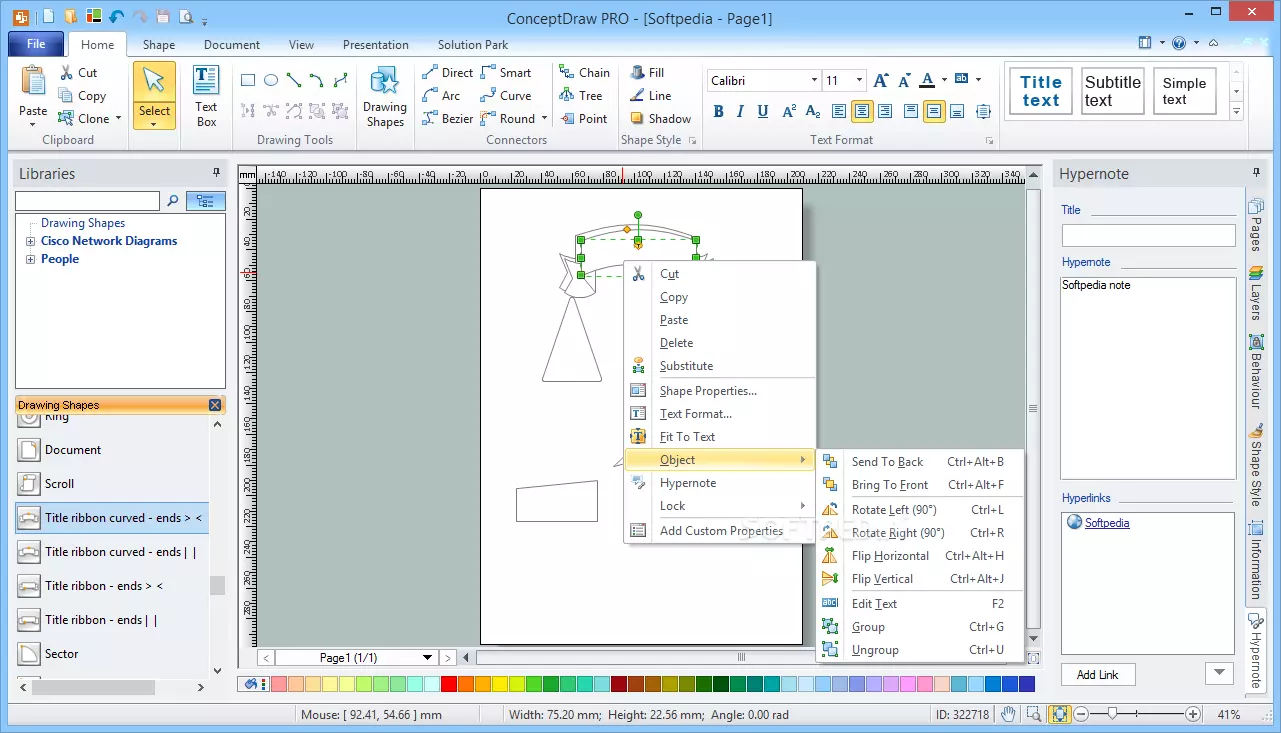Image resolution: width=1281 pixels, height=733 pixels.
Task: Apply the Subtitle text style
Action: [x=1112, y=91]
